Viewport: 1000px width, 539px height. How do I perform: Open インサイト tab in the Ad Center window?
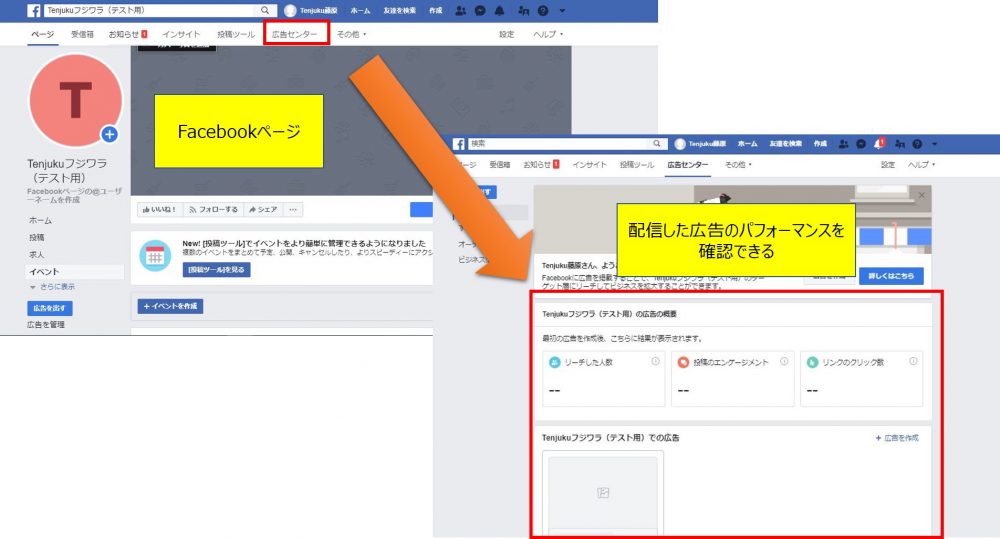click(589, 165)
